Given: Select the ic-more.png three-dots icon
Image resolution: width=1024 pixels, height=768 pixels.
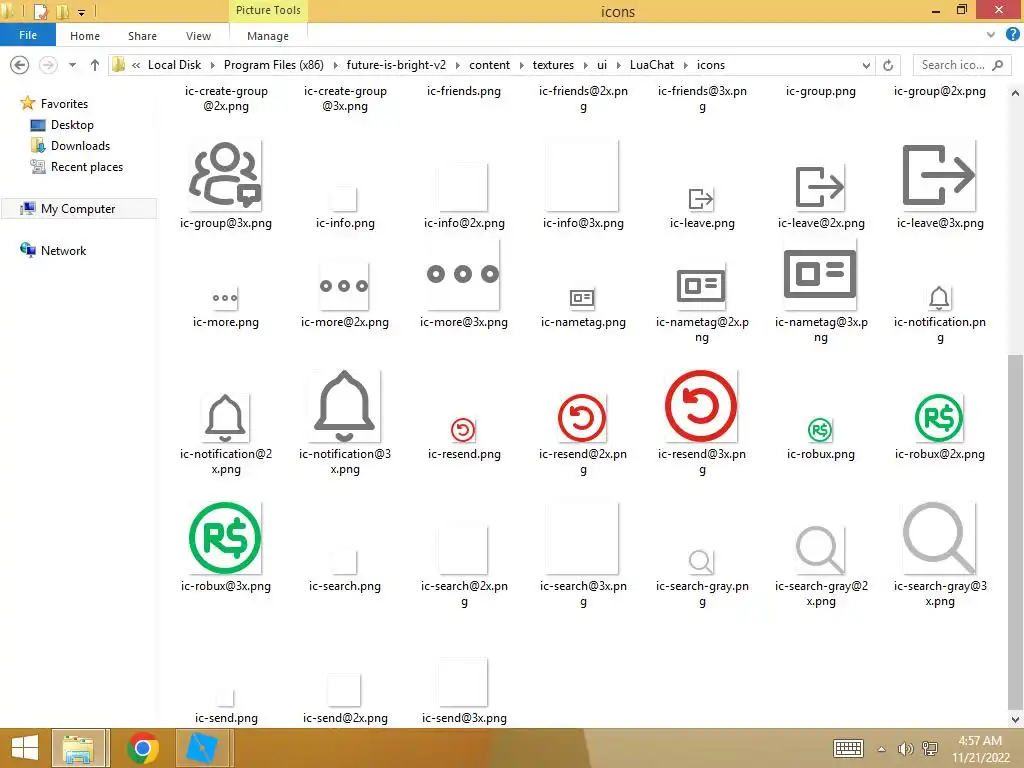Looking at the screenshot, I should click(225, 298).
